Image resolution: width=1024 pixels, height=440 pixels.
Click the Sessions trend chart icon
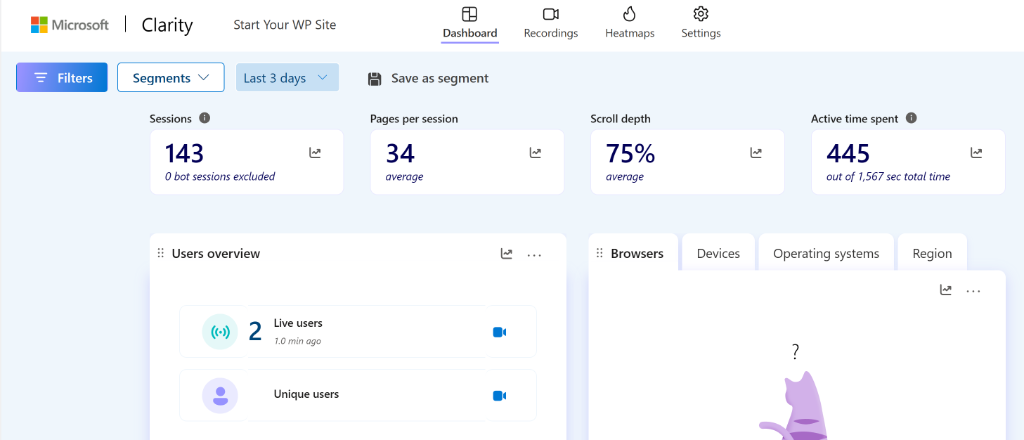(x=315, y=153)
